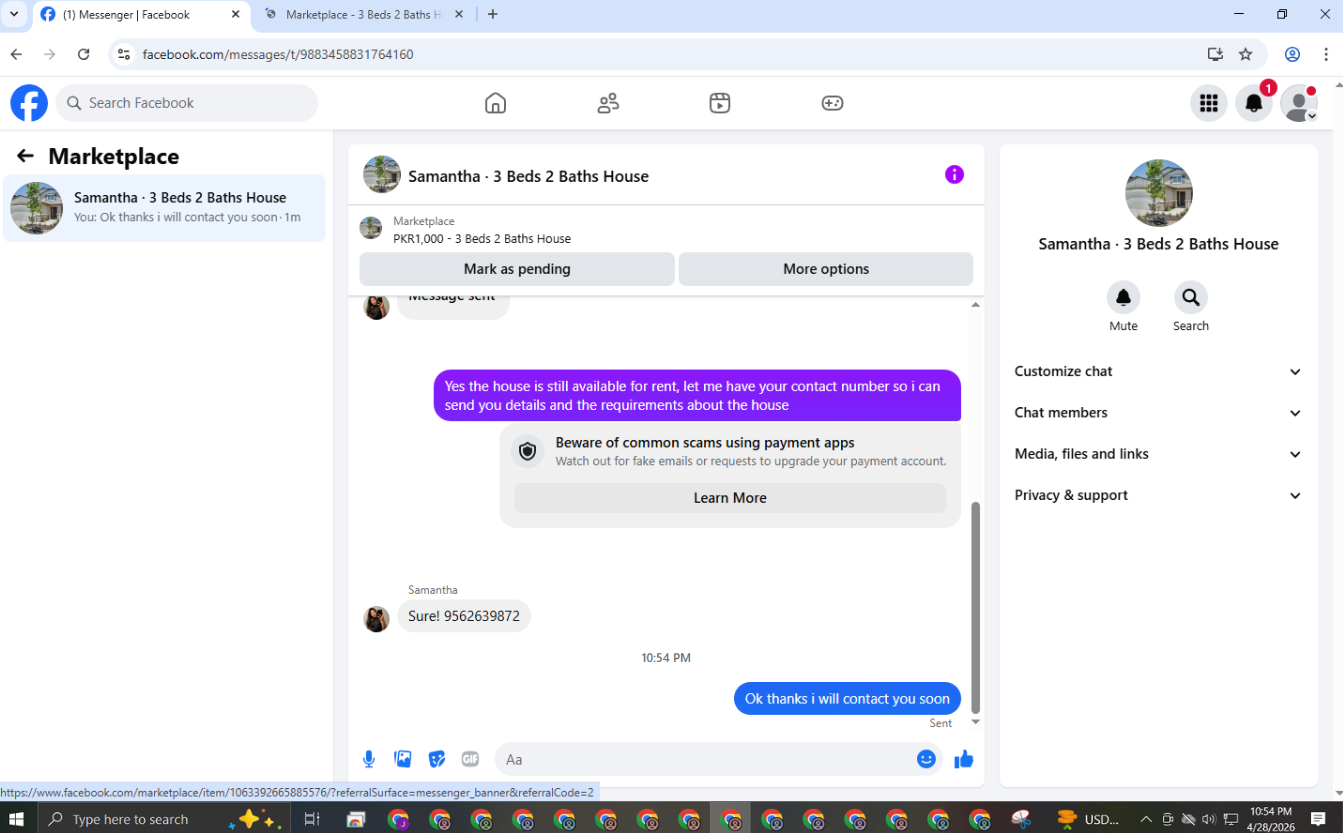Expand Chat members section
1343x833 pixels.
click(1158, 412)
